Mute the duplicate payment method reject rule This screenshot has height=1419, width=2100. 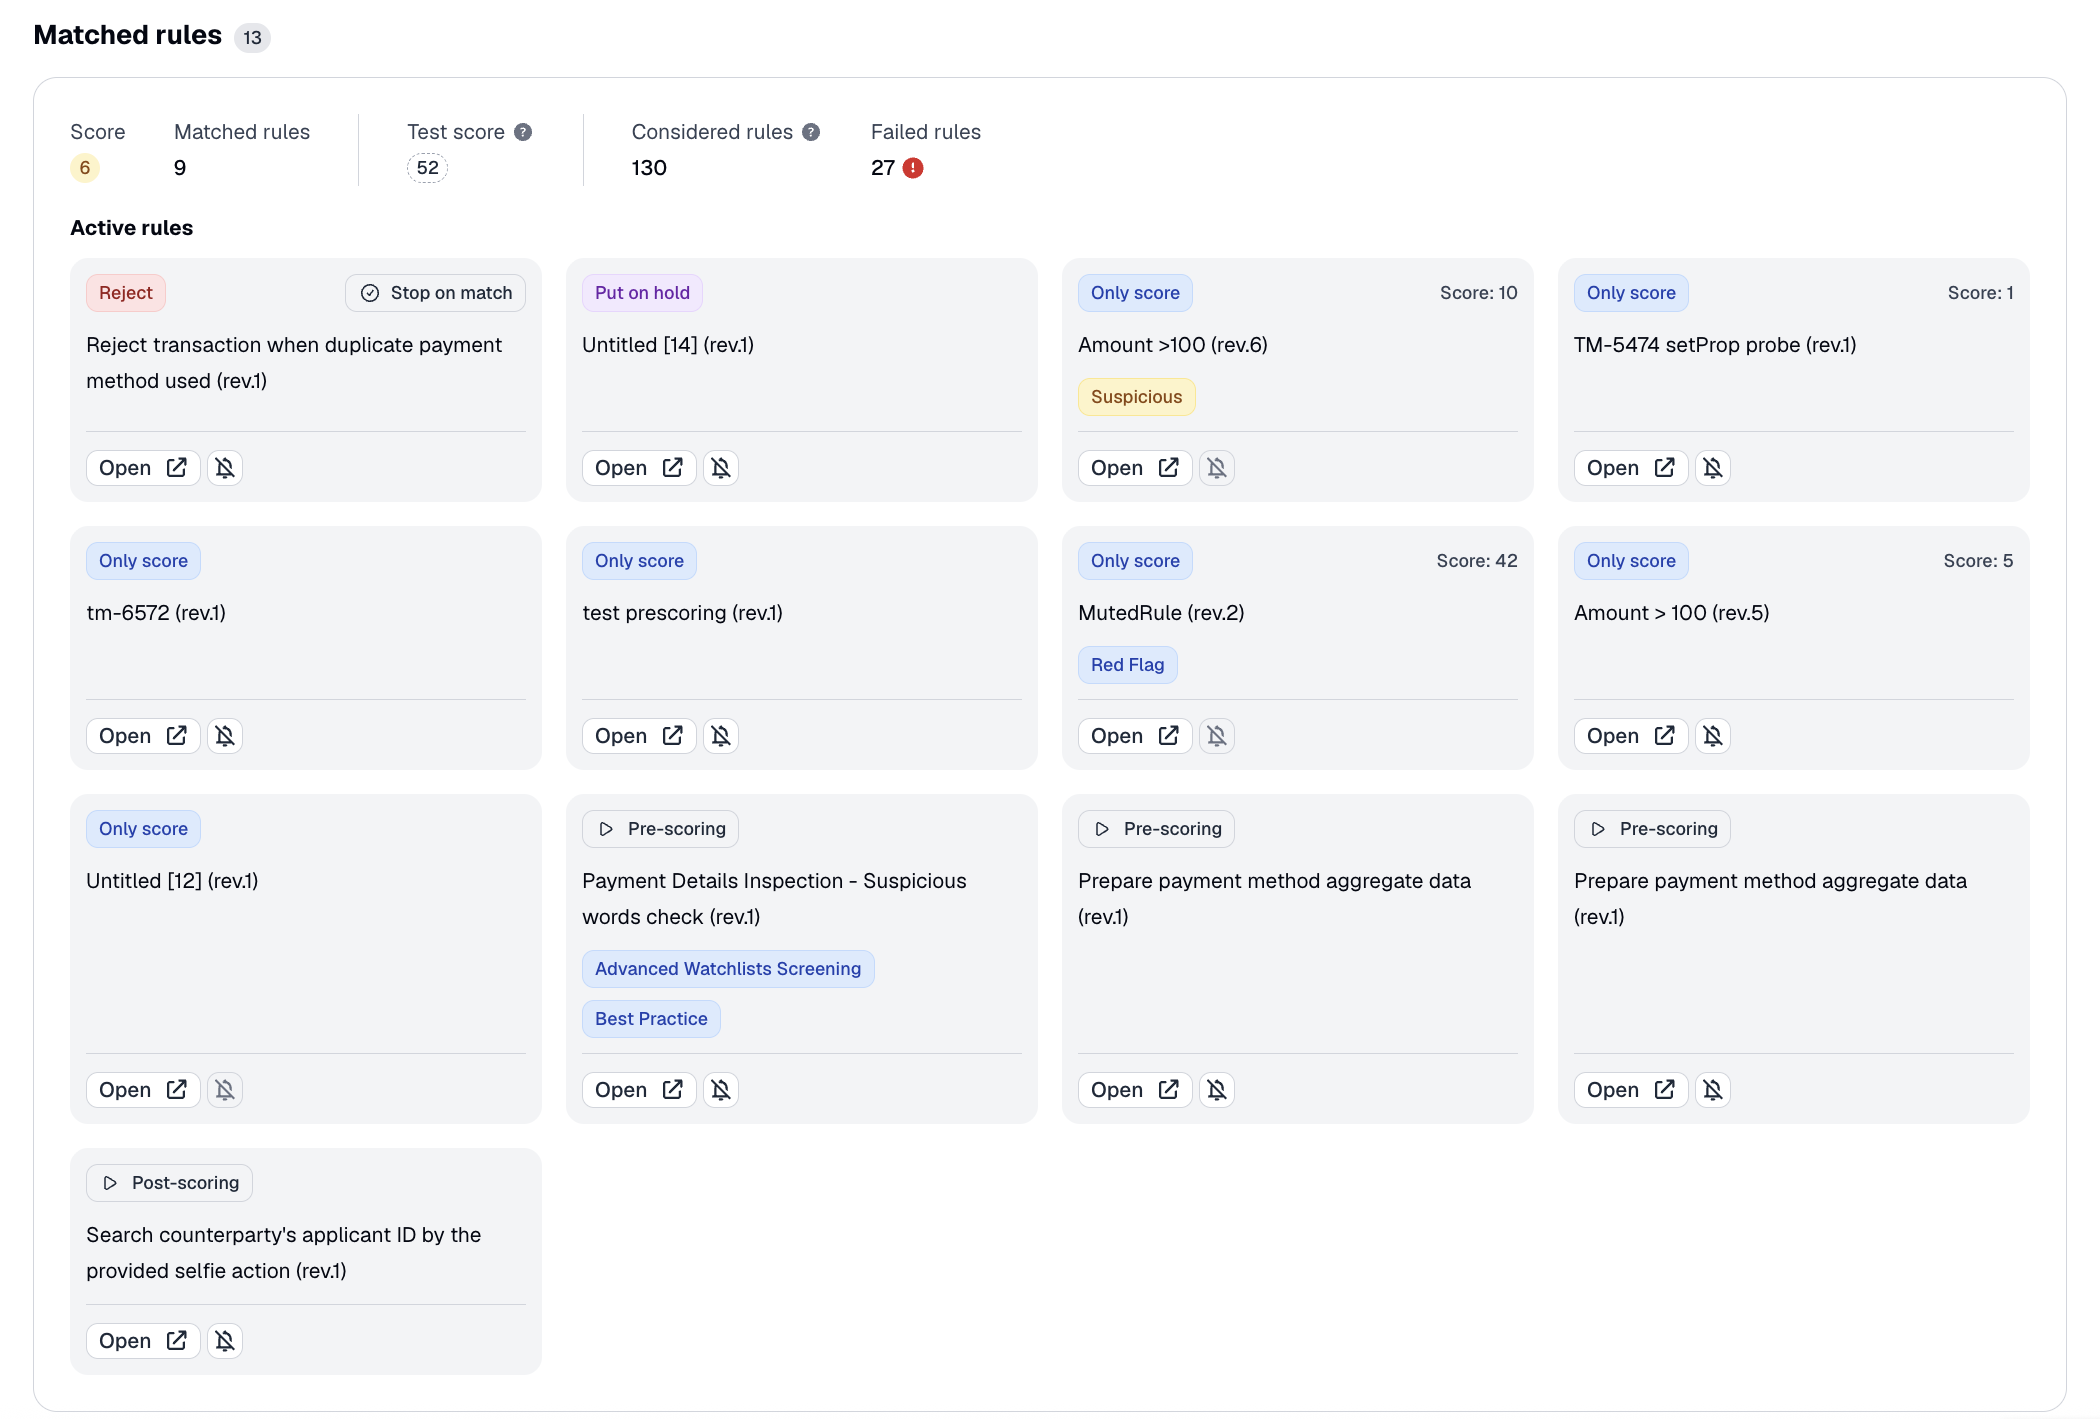point(225,468)
